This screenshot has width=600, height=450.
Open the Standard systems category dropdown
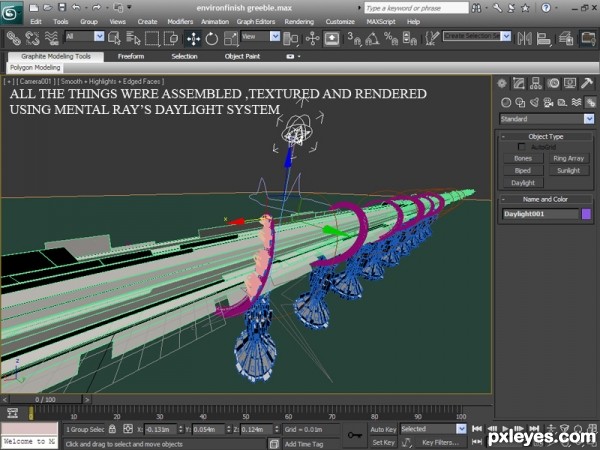(x=589, y=119)
